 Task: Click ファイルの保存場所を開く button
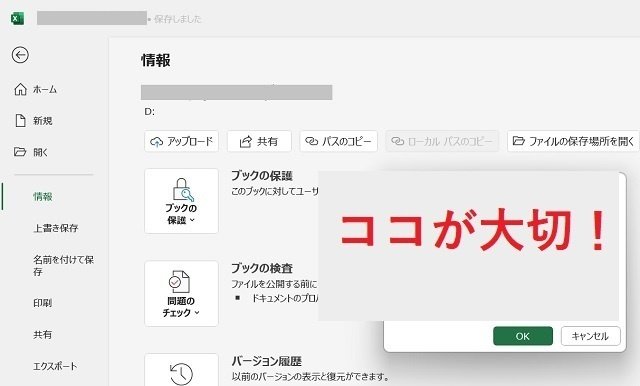tap(573, 141)
